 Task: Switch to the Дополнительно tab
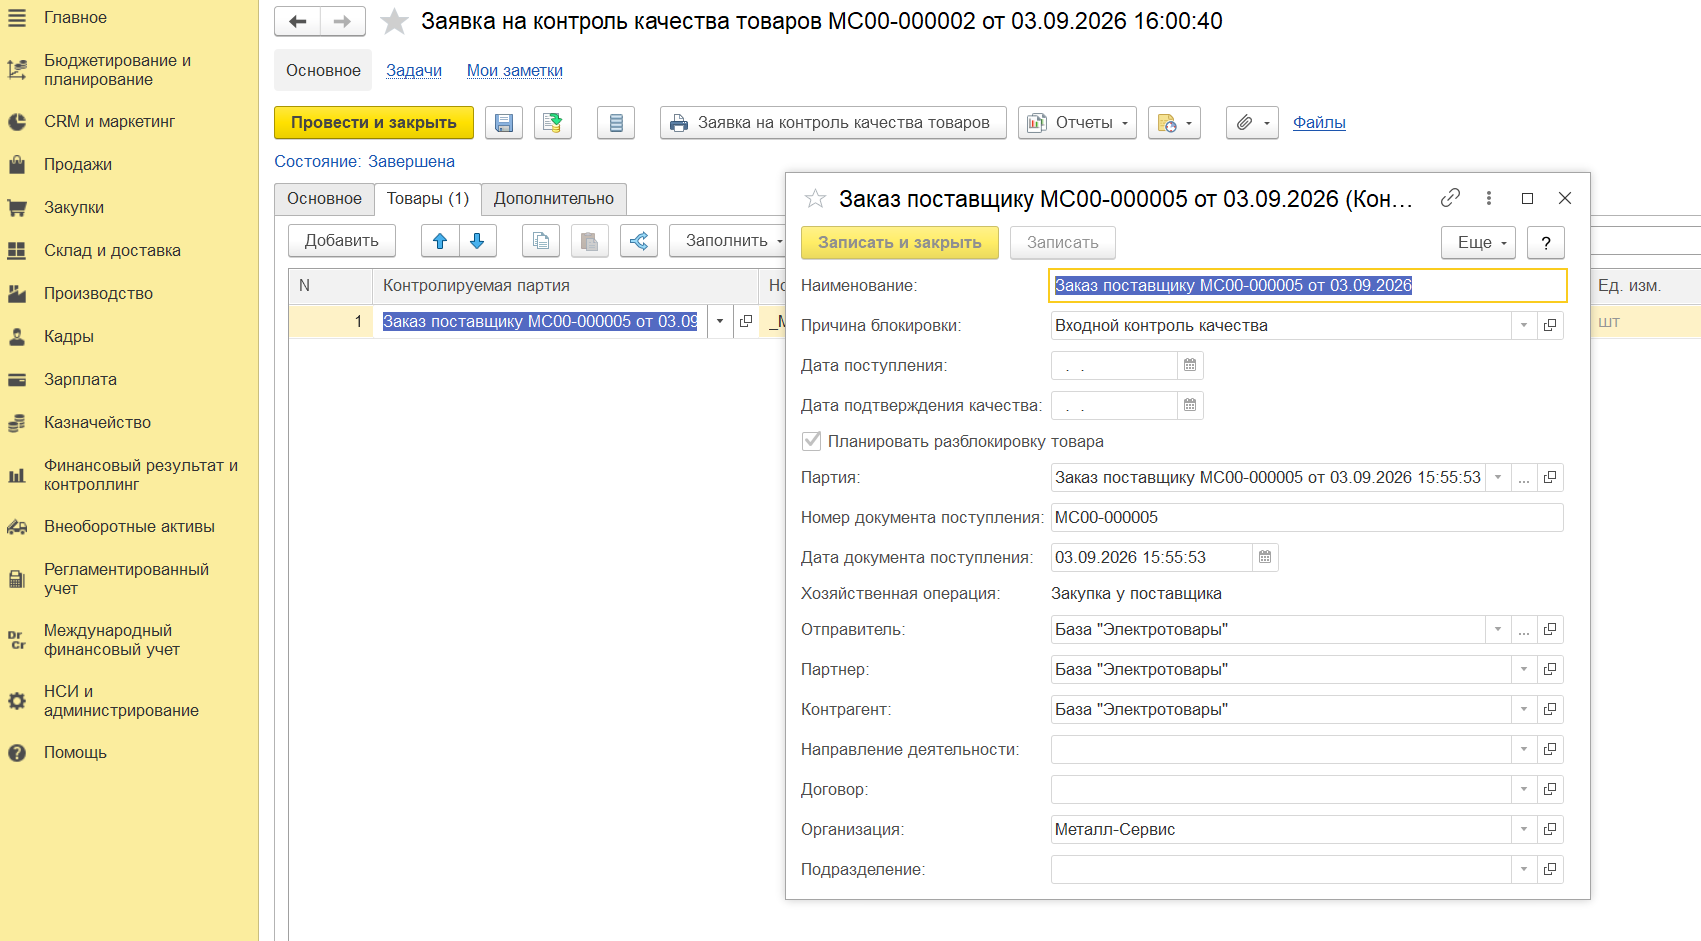(x=554, y=199)
